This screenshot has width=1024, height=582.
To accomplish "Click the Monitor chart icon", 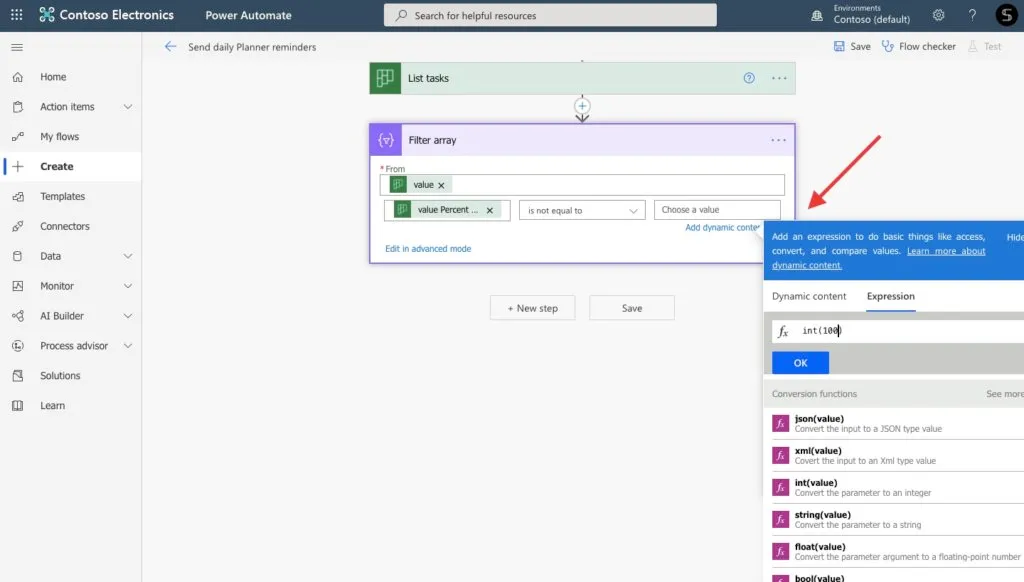I will (18, 286).
